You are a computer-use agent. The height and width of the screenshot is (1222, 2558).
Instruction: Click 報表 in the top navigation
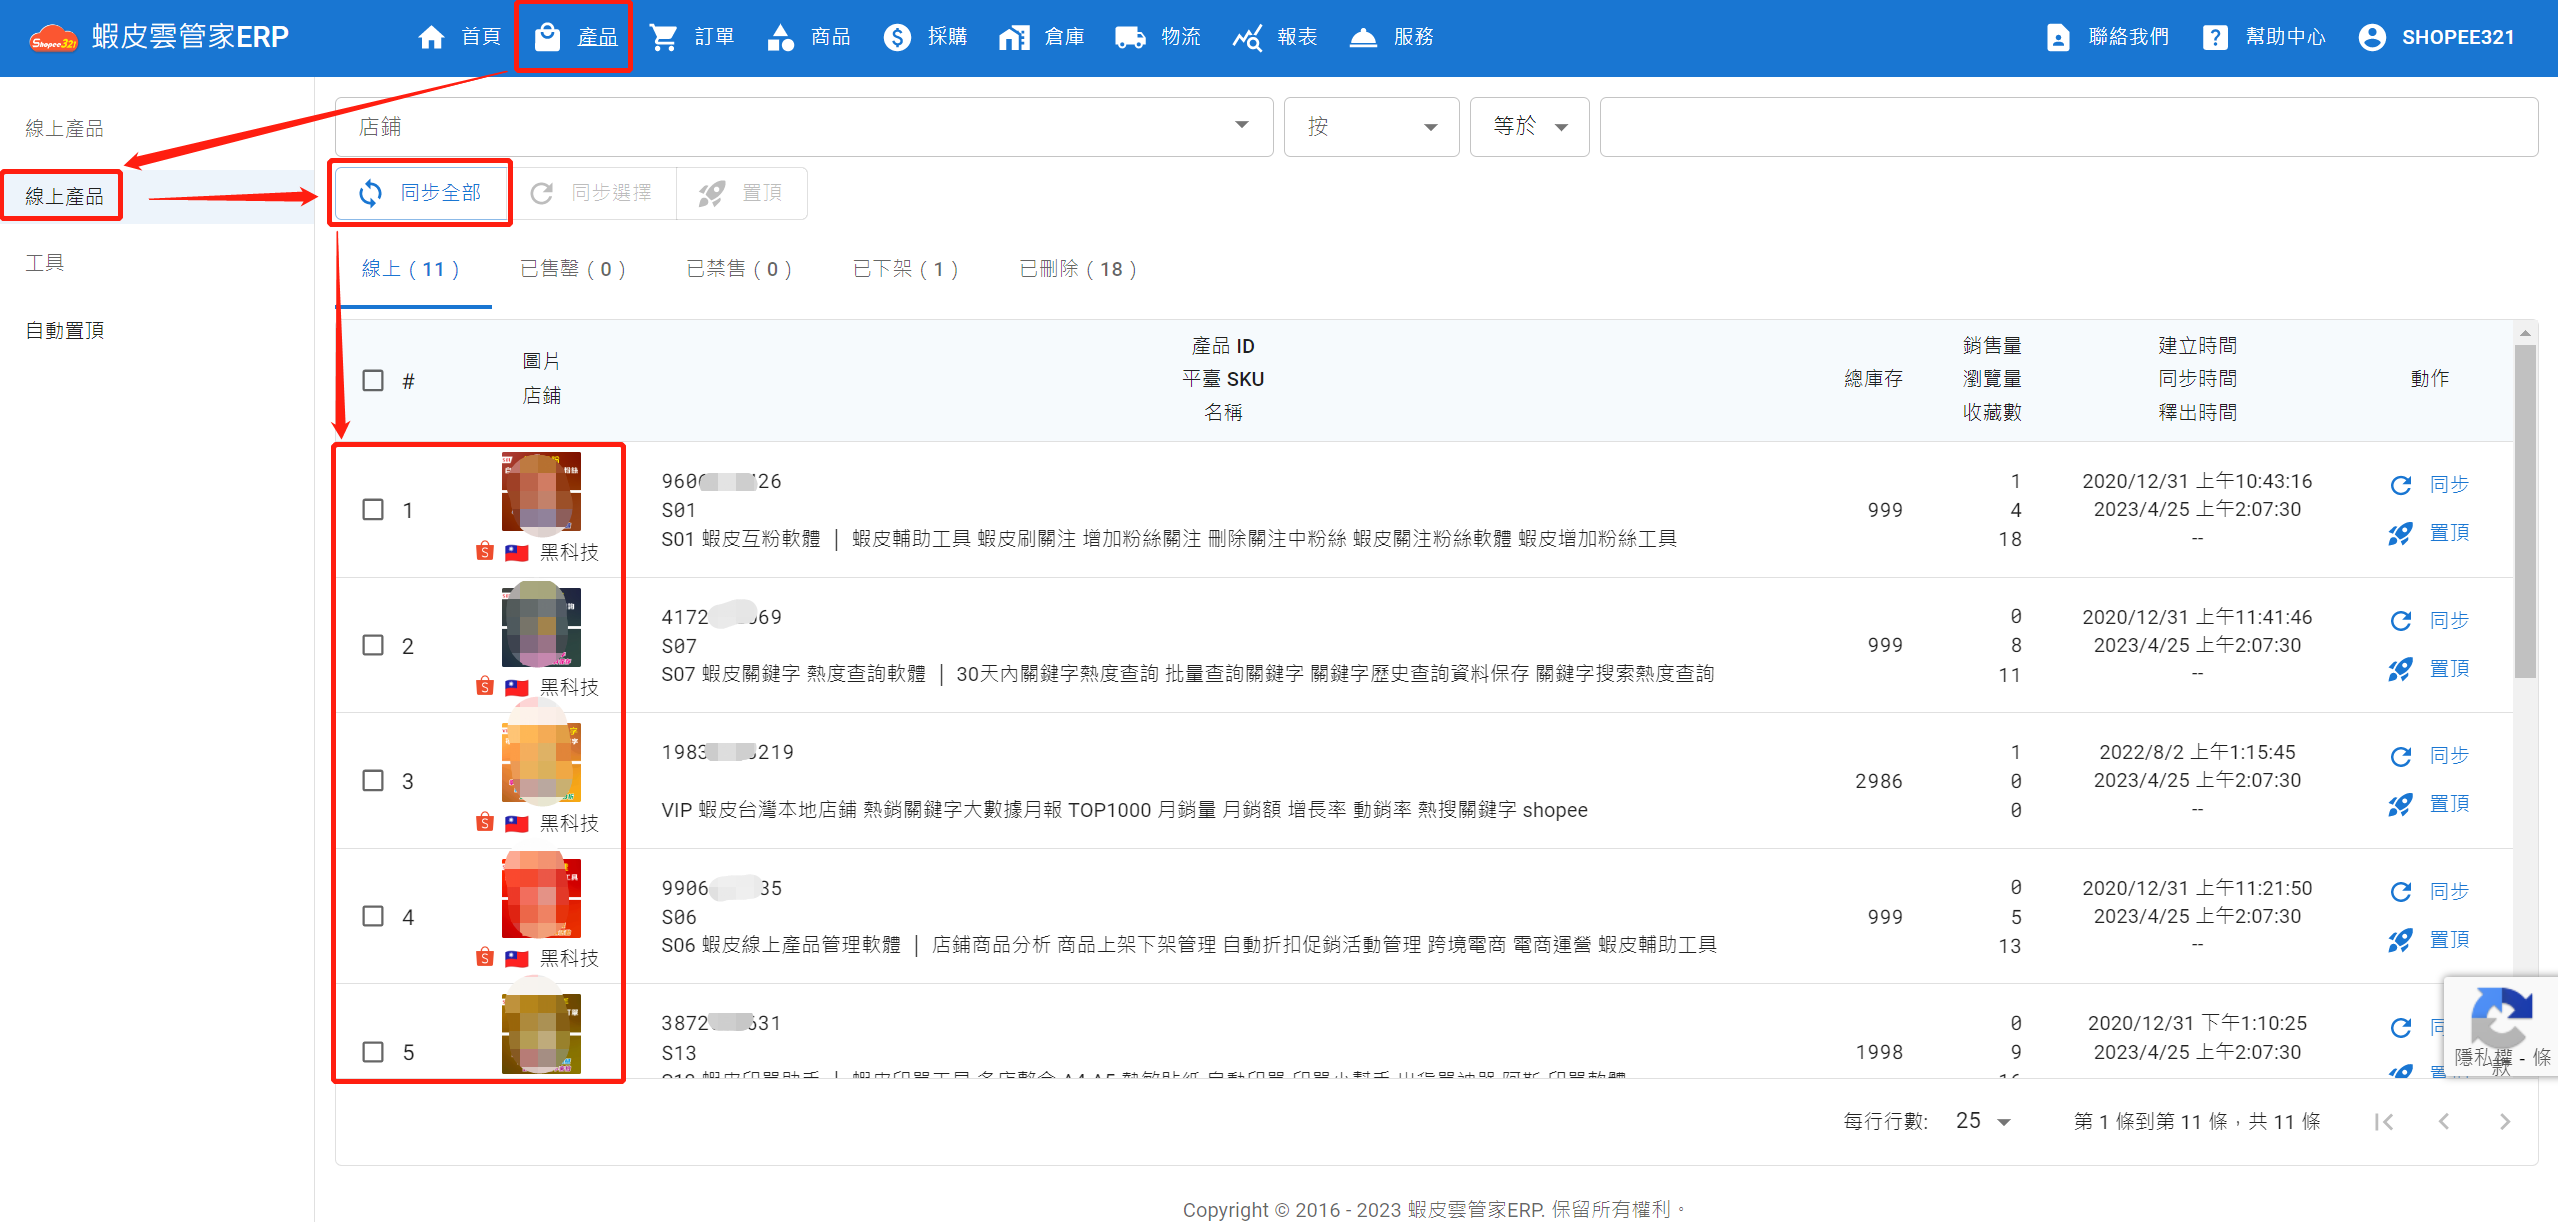[1297, 37]
